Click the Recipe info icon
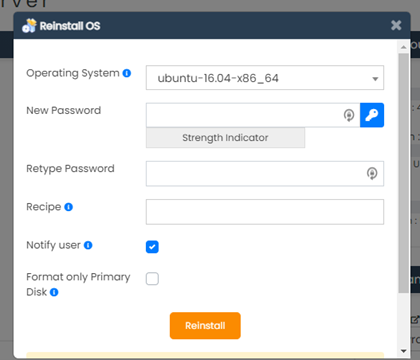The width and height of the screenshot is (420, 360). [x=68, y=207]
